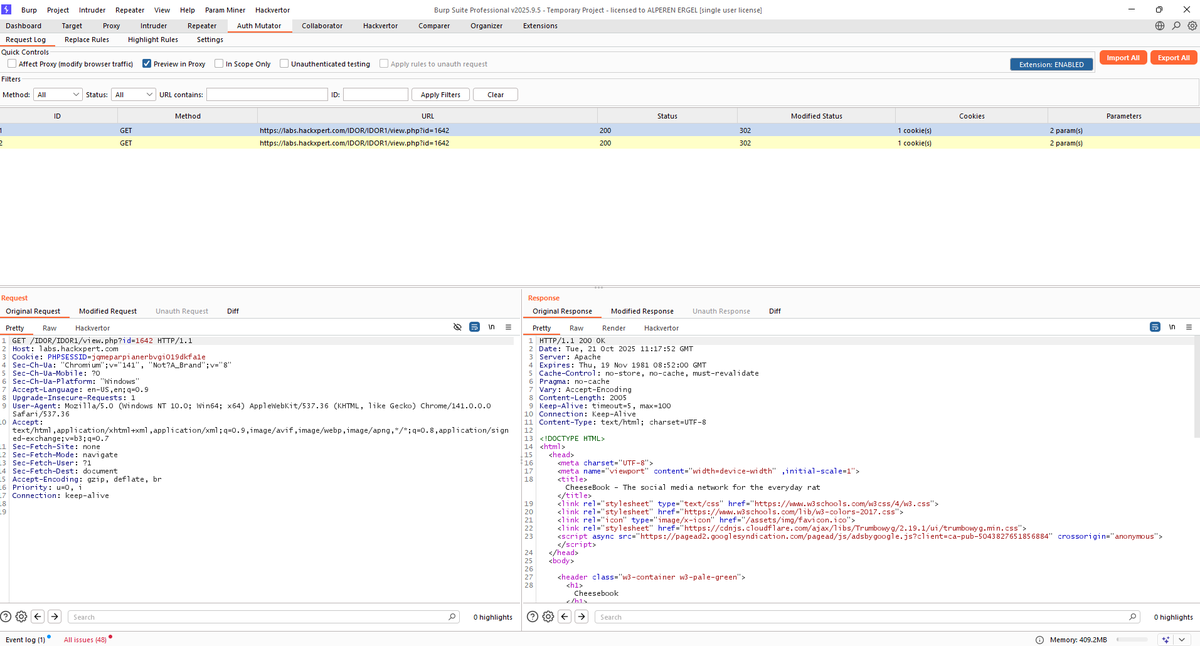
Task: Toggle pretty-print icon in Request viewer
Action: click(475, 327)
